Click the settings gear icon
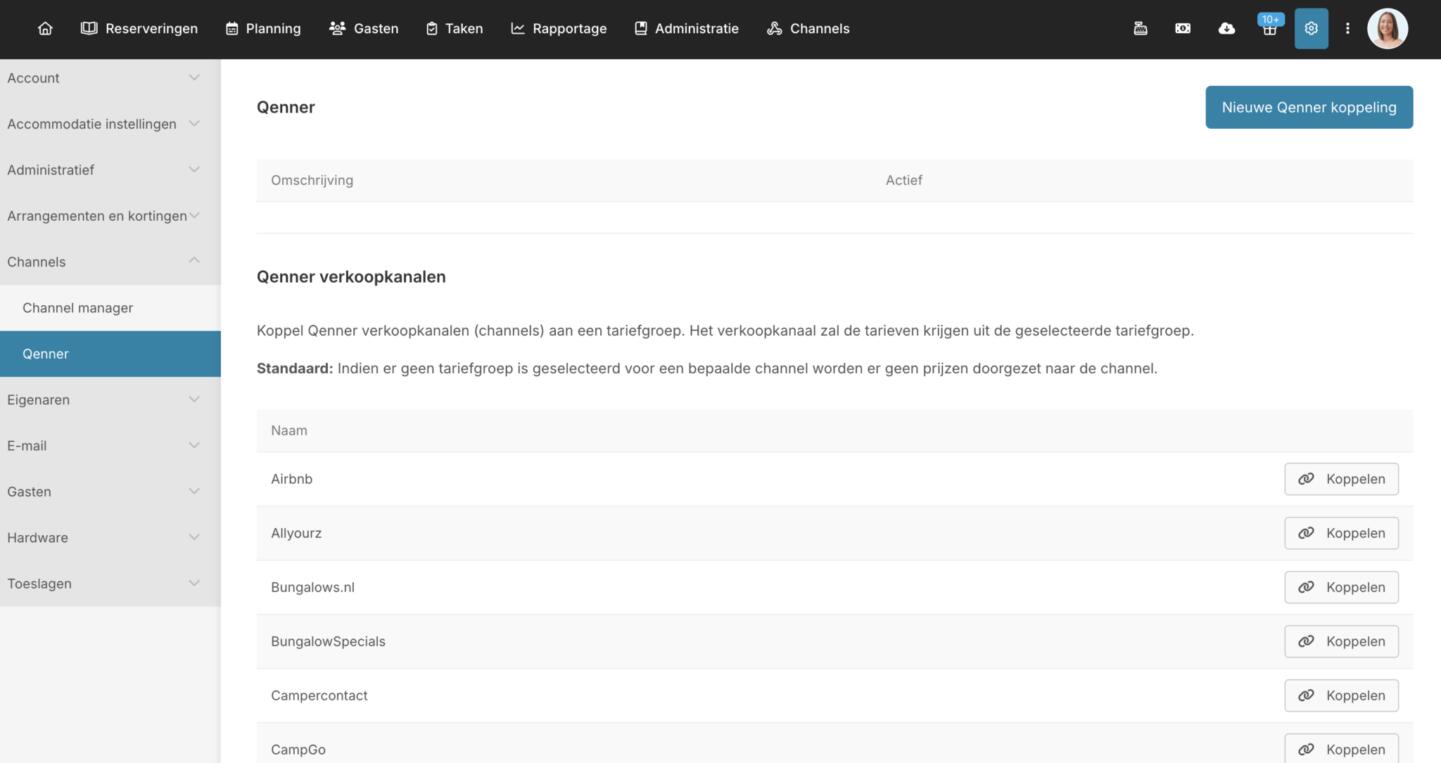 pos(1311,29)
